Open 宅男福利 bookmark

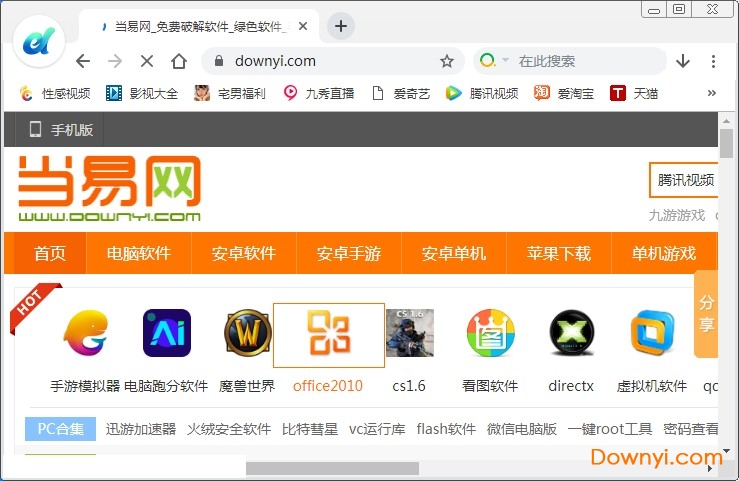tap(230, 93)
